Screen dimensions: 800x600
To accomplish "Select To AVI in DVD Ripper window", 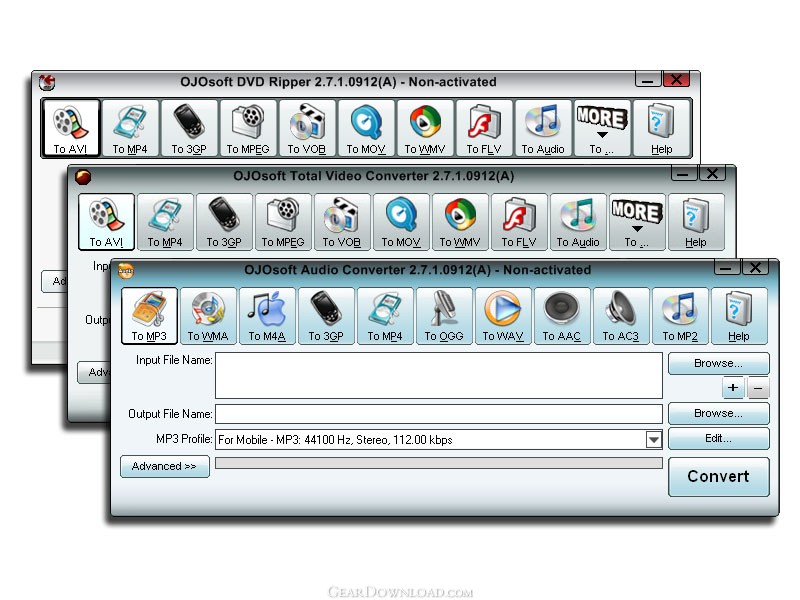I will pyautogui.click(x=70, y=128).
